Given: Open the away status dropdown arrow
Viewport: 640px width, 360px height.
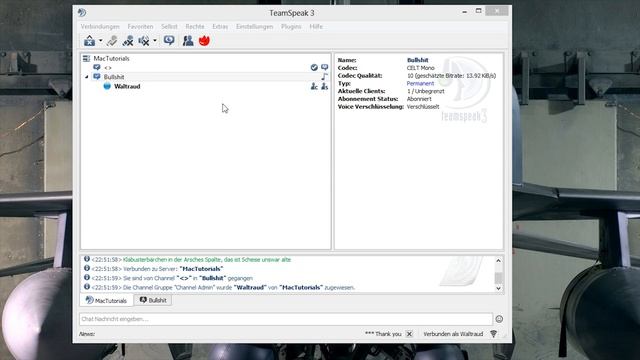Looking at the screenshot, I should 100,41.
